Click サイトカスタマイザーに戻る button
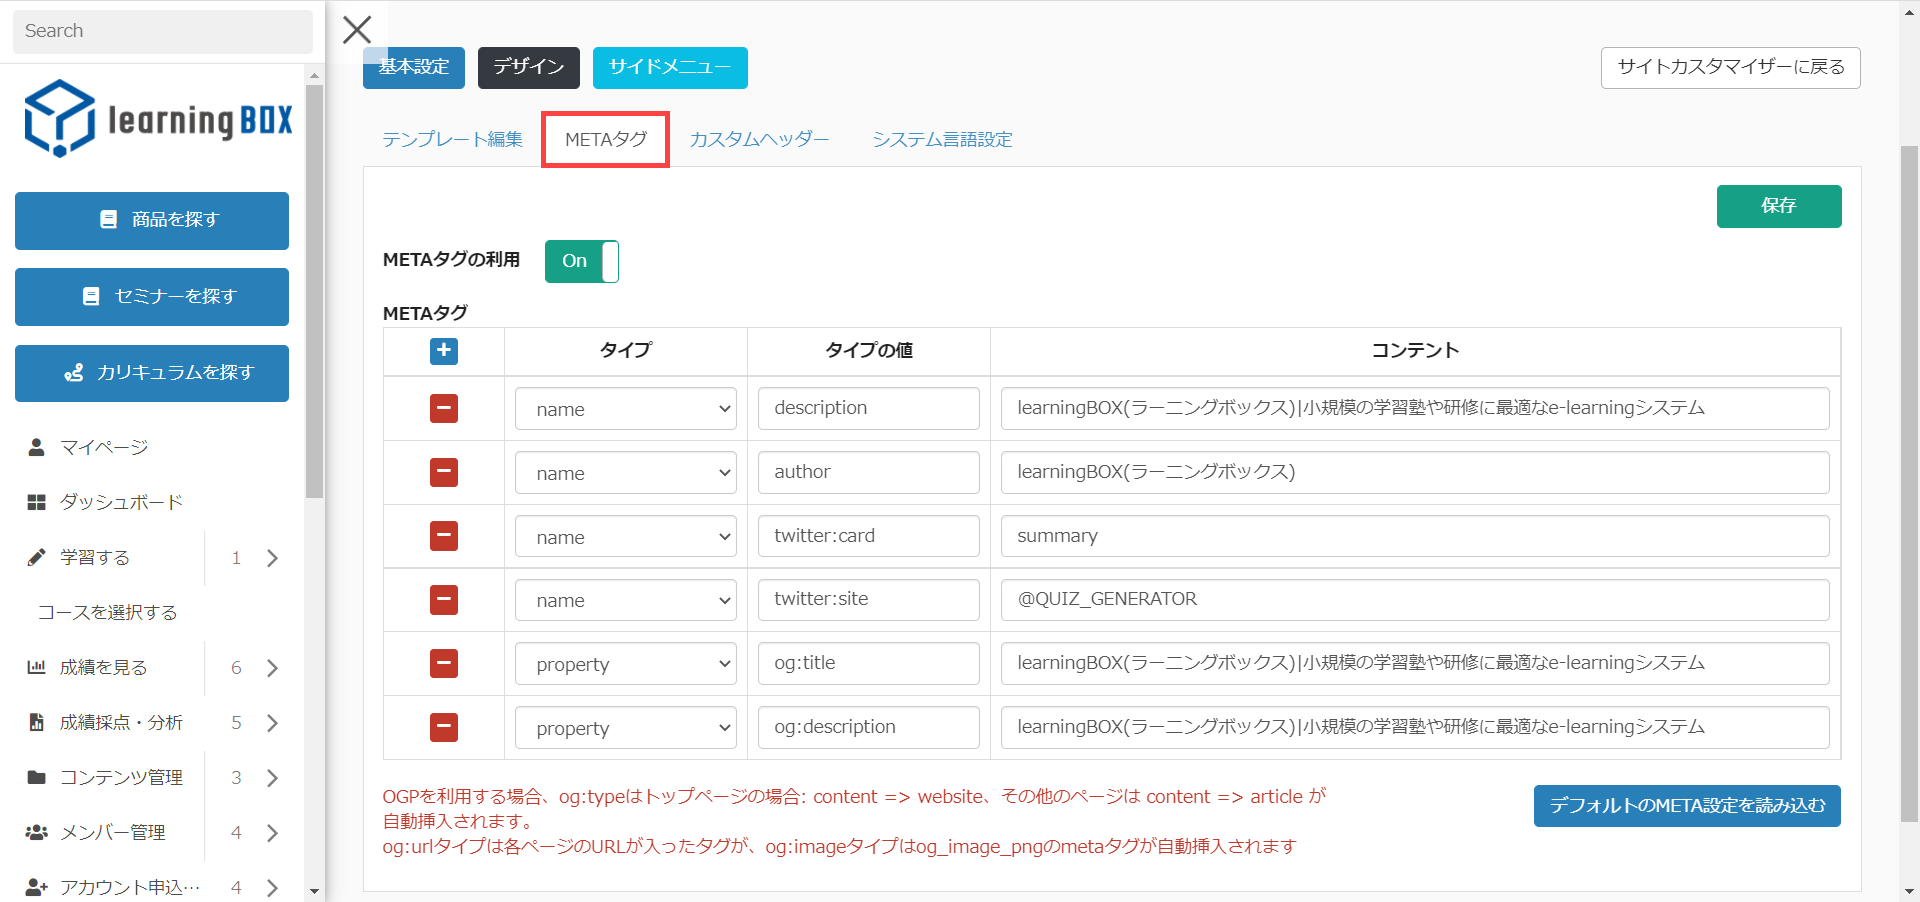This screenshot has height=902, width=1920. click(1730, 68)
